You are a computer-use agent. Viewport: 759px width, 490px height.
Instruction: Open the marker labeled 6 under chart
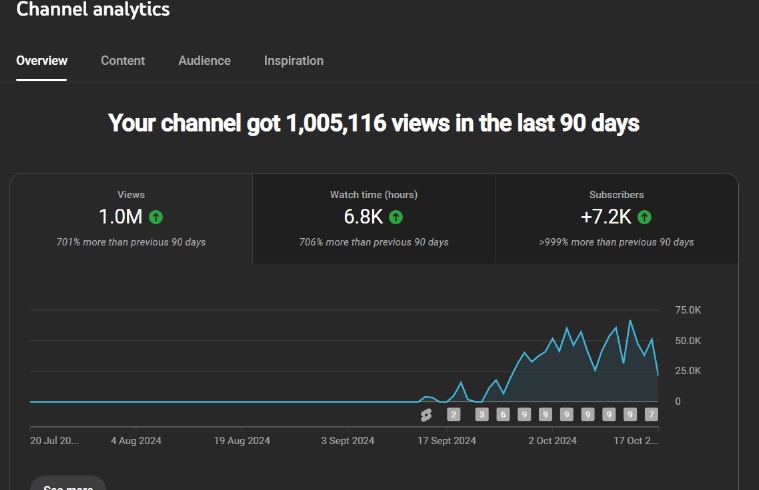[503, 414]
